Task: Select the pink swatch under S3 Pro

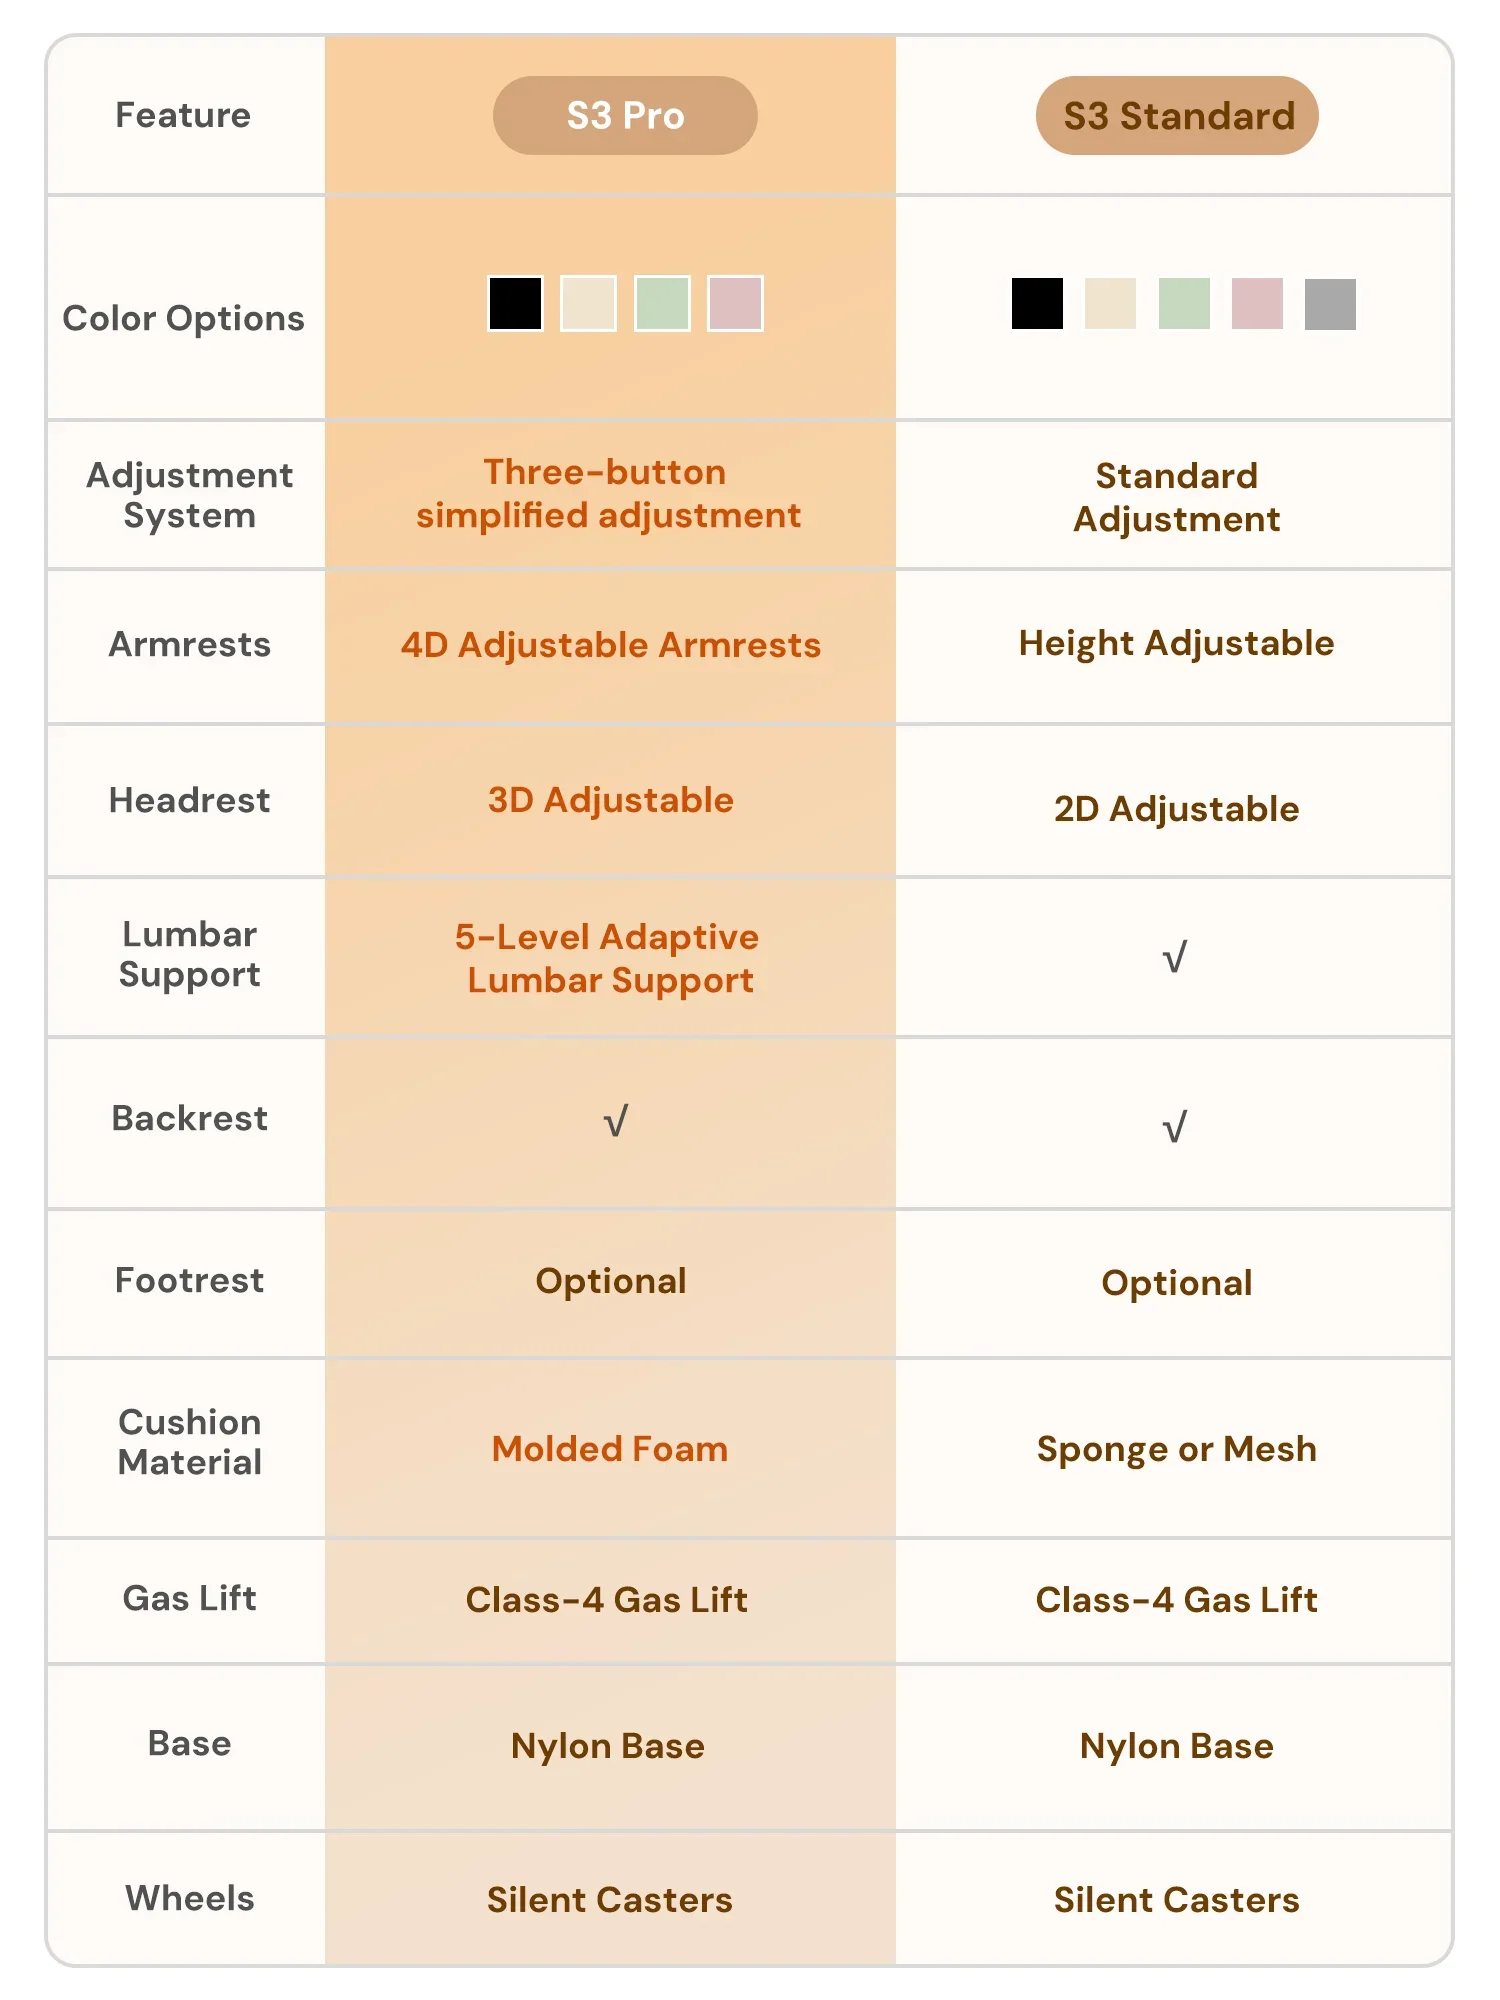Action: point(735,304)
